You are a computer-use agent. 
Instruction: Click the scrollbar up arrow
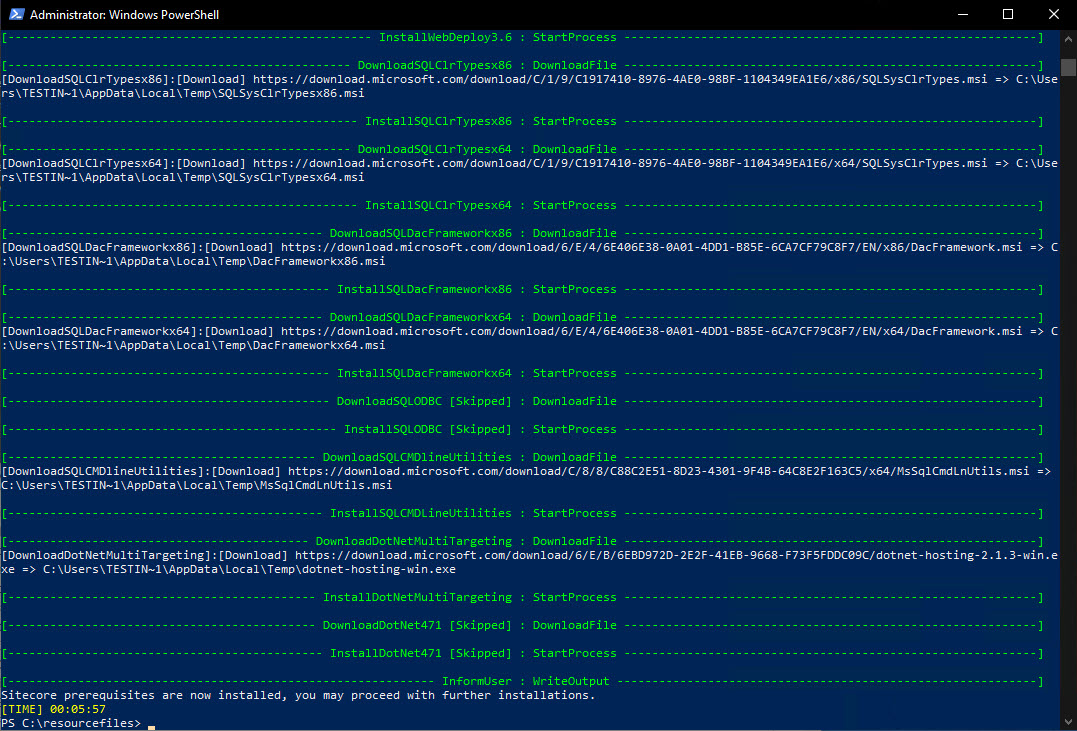click(1068, 40)
